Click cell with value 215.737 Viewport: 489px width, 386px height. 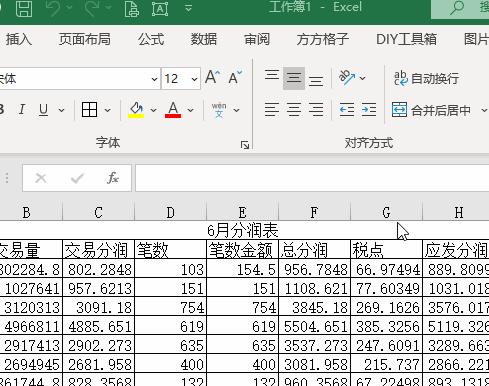(386, 364)
